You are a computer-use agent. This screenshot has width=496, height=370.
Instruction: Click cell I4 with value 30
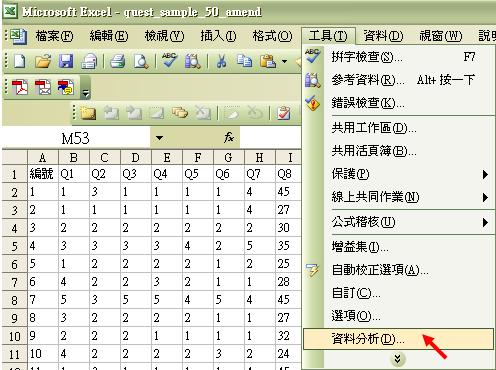pos(289,228)
